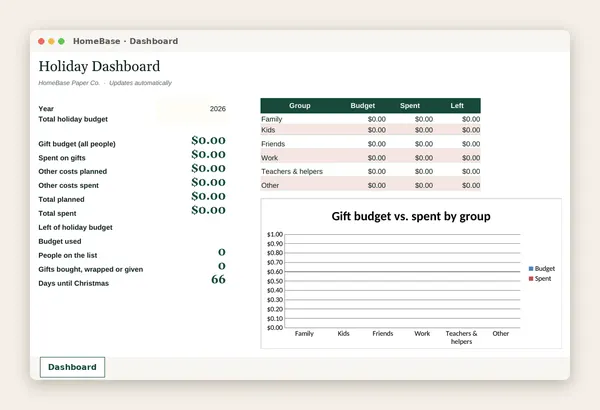Click the Family Budget $0.00 cell
Screen dimensions: 600x410
[377, 119]
